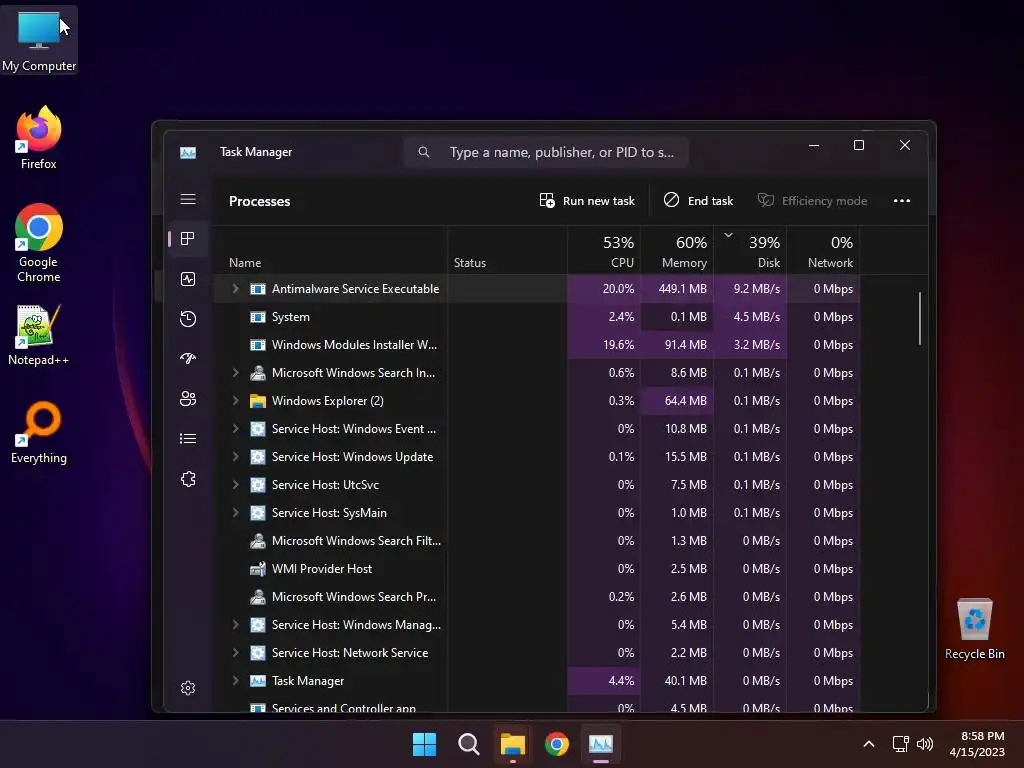The height and width of the screenshot is (768, 1024).
Task: Select the Recycle Bin desktop icon
Action: coord(974,629)
